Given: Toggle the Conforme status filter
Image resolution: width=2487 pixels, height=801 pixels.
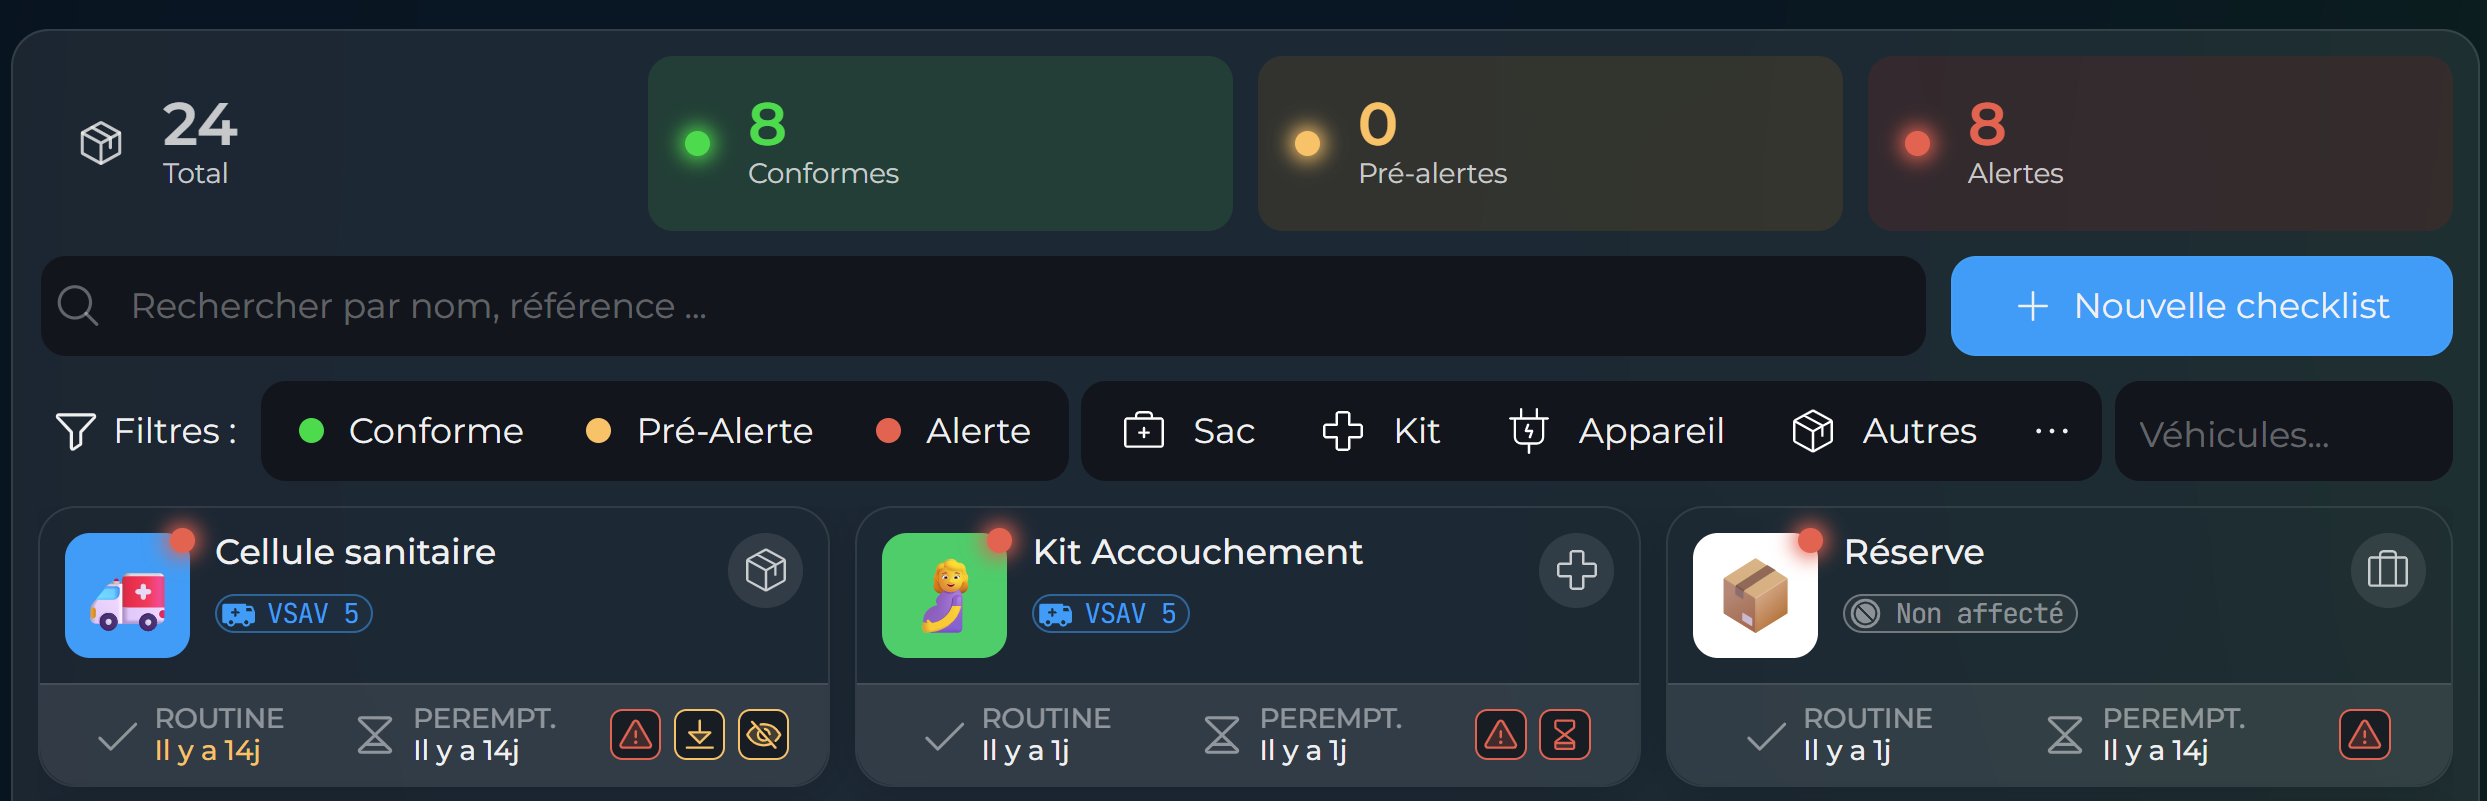Looking at the screenshot, I should click(412, 431).
